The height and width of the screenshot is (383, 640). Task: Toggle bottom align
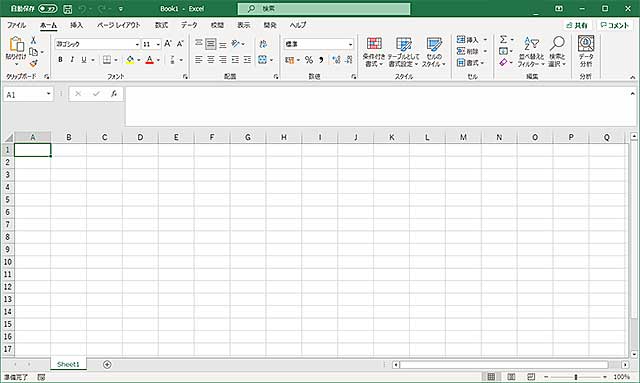tap(223, 44)
